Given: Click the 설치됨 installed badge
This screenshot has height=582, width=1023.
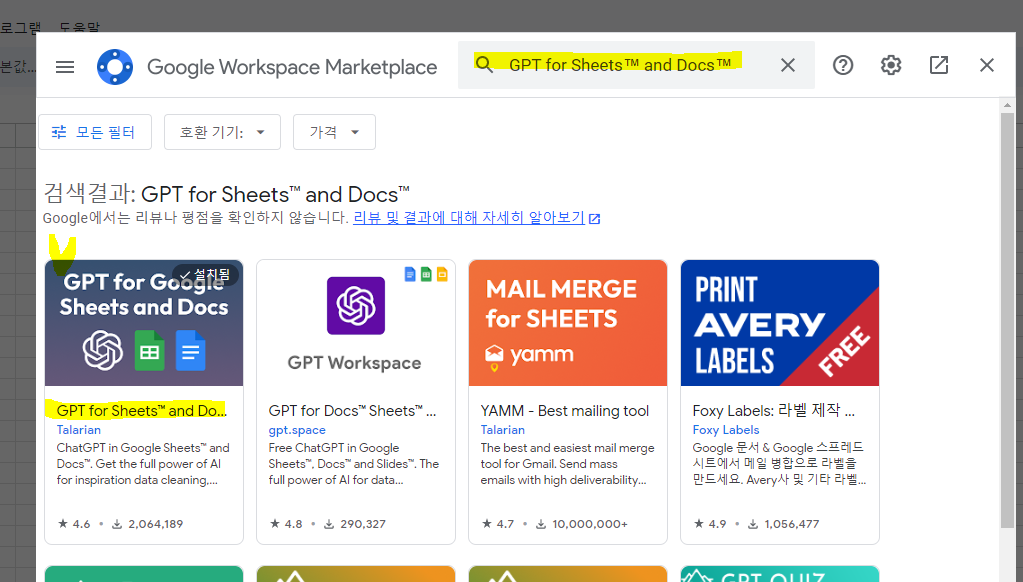Looking at the screenshot, I should click(x=206, y=275).
